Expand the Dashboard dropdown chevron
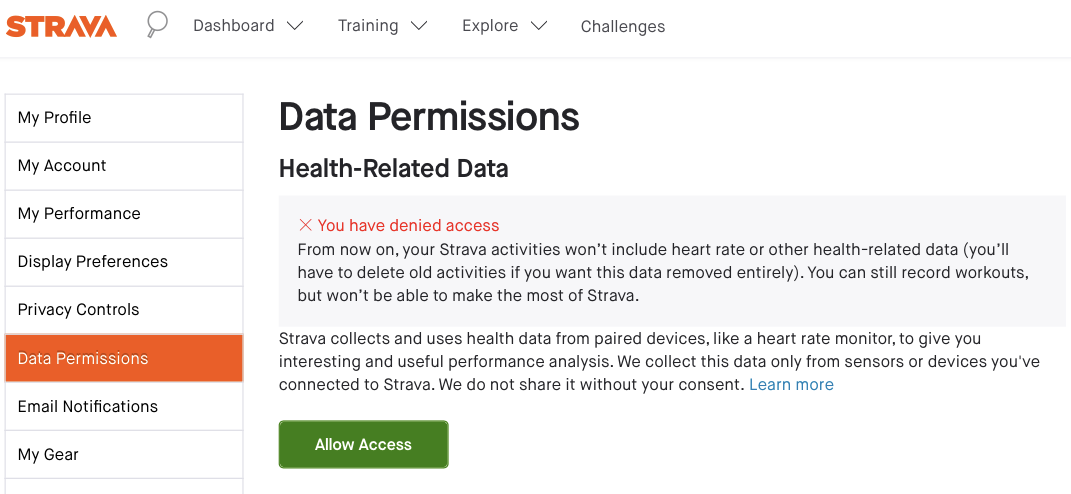This screenshot has height=494, width=1071. (295, 26)
